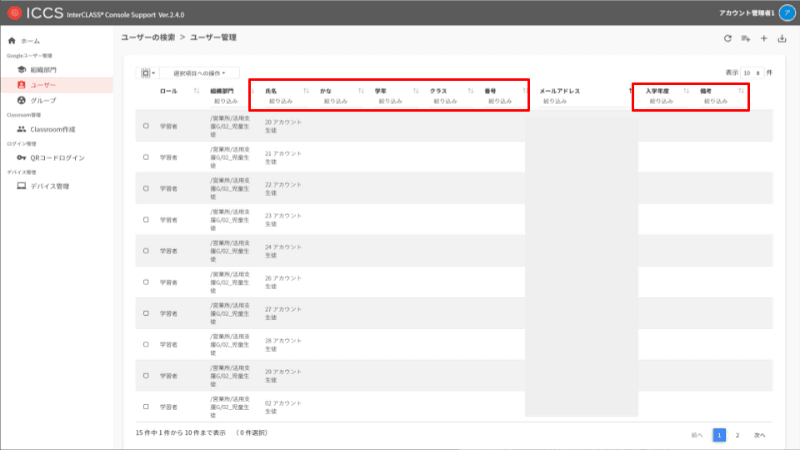The height and width of the screenshot is (450, 800).
Task: Follow the ユーザーの検索 breadcrumb link
Action: click(148, 37)
